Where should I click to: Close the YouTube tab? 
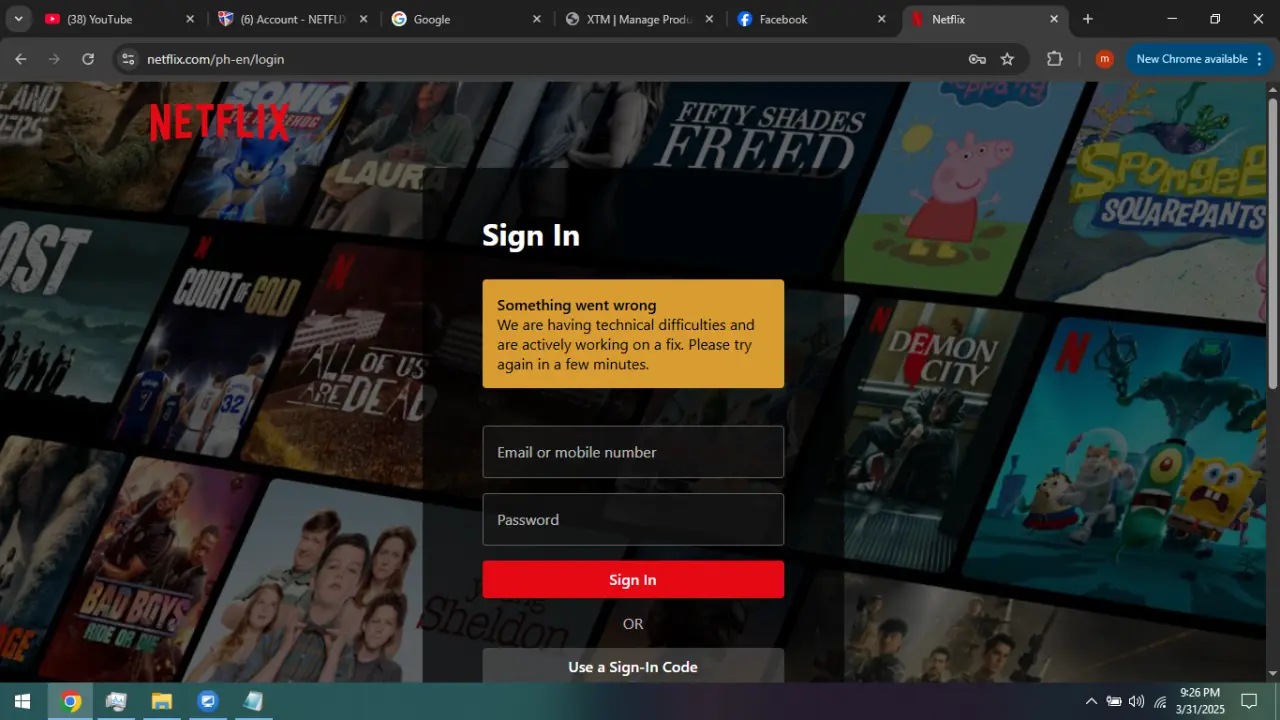(x=190, y=19)
